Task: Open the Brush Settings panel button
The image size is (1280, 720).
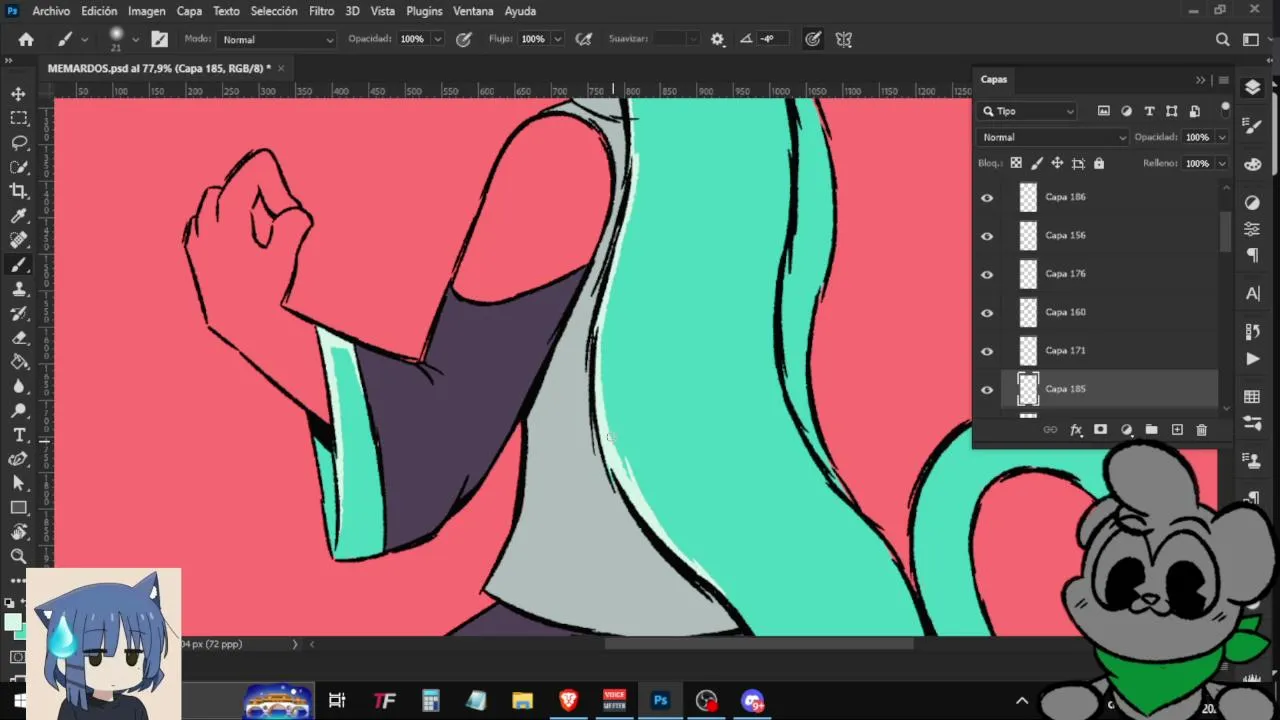Action: coord(159,39)
